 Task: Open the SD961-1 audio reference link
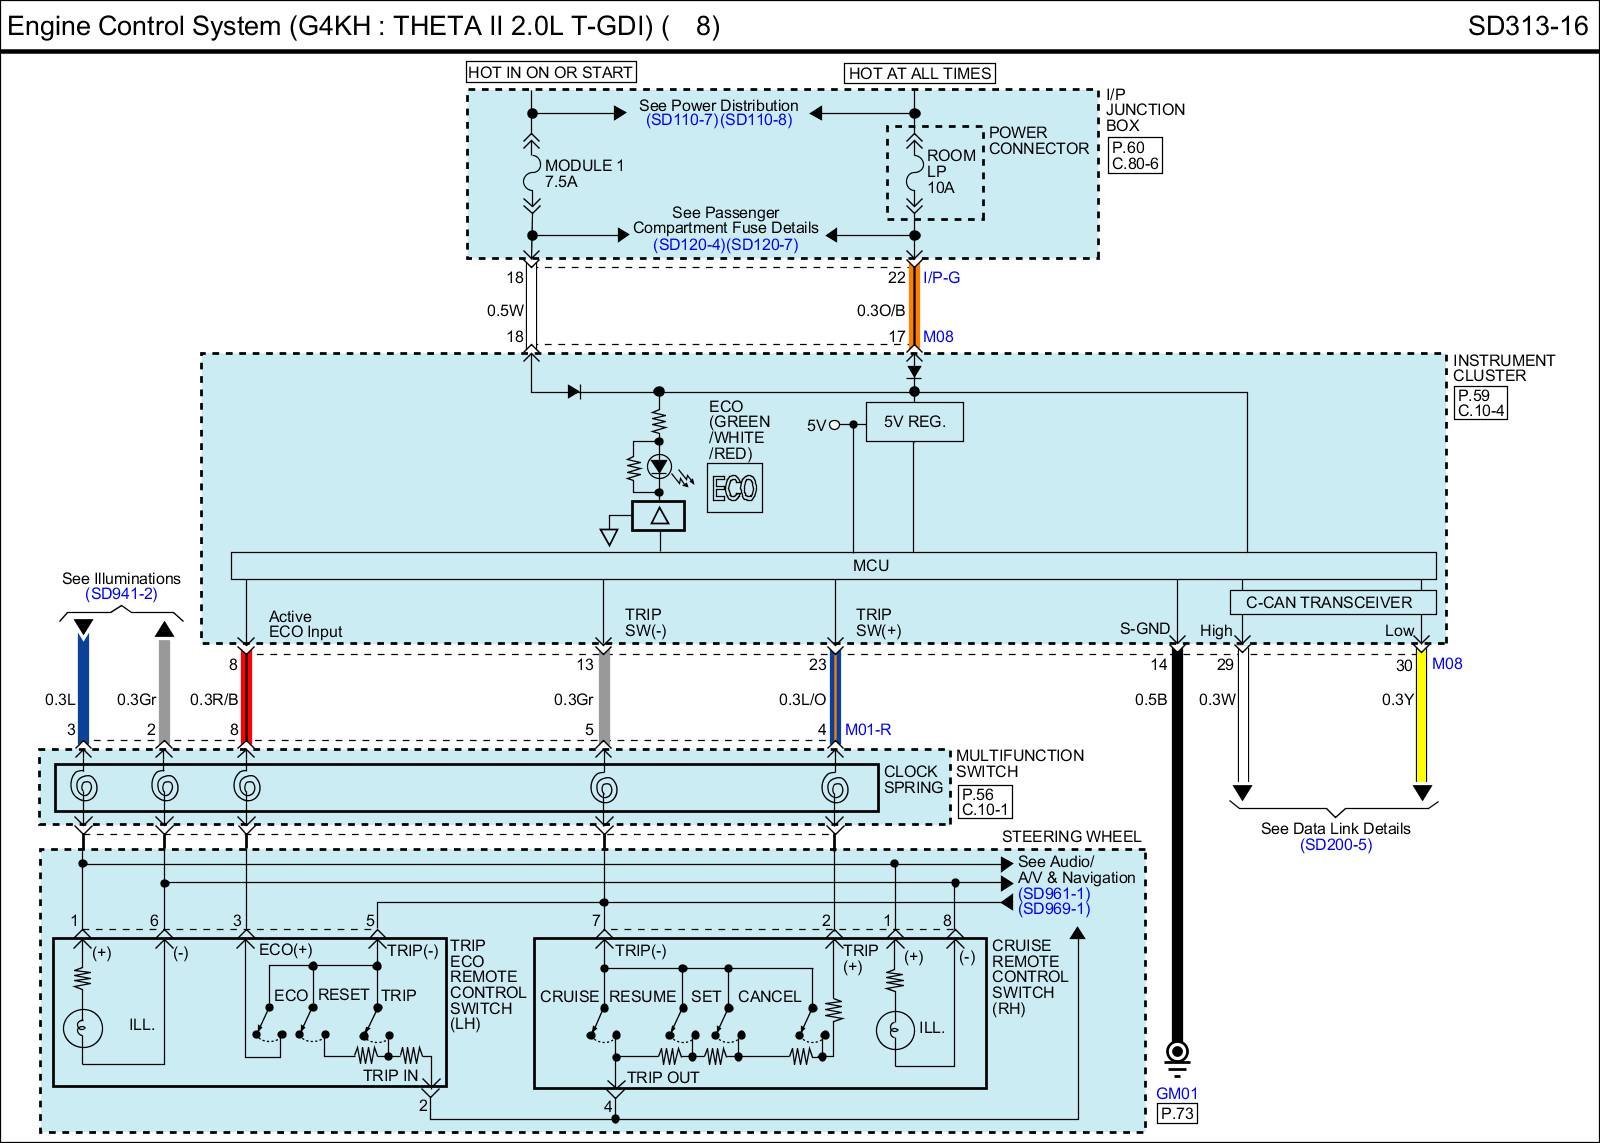click(x=1054, y=893)
